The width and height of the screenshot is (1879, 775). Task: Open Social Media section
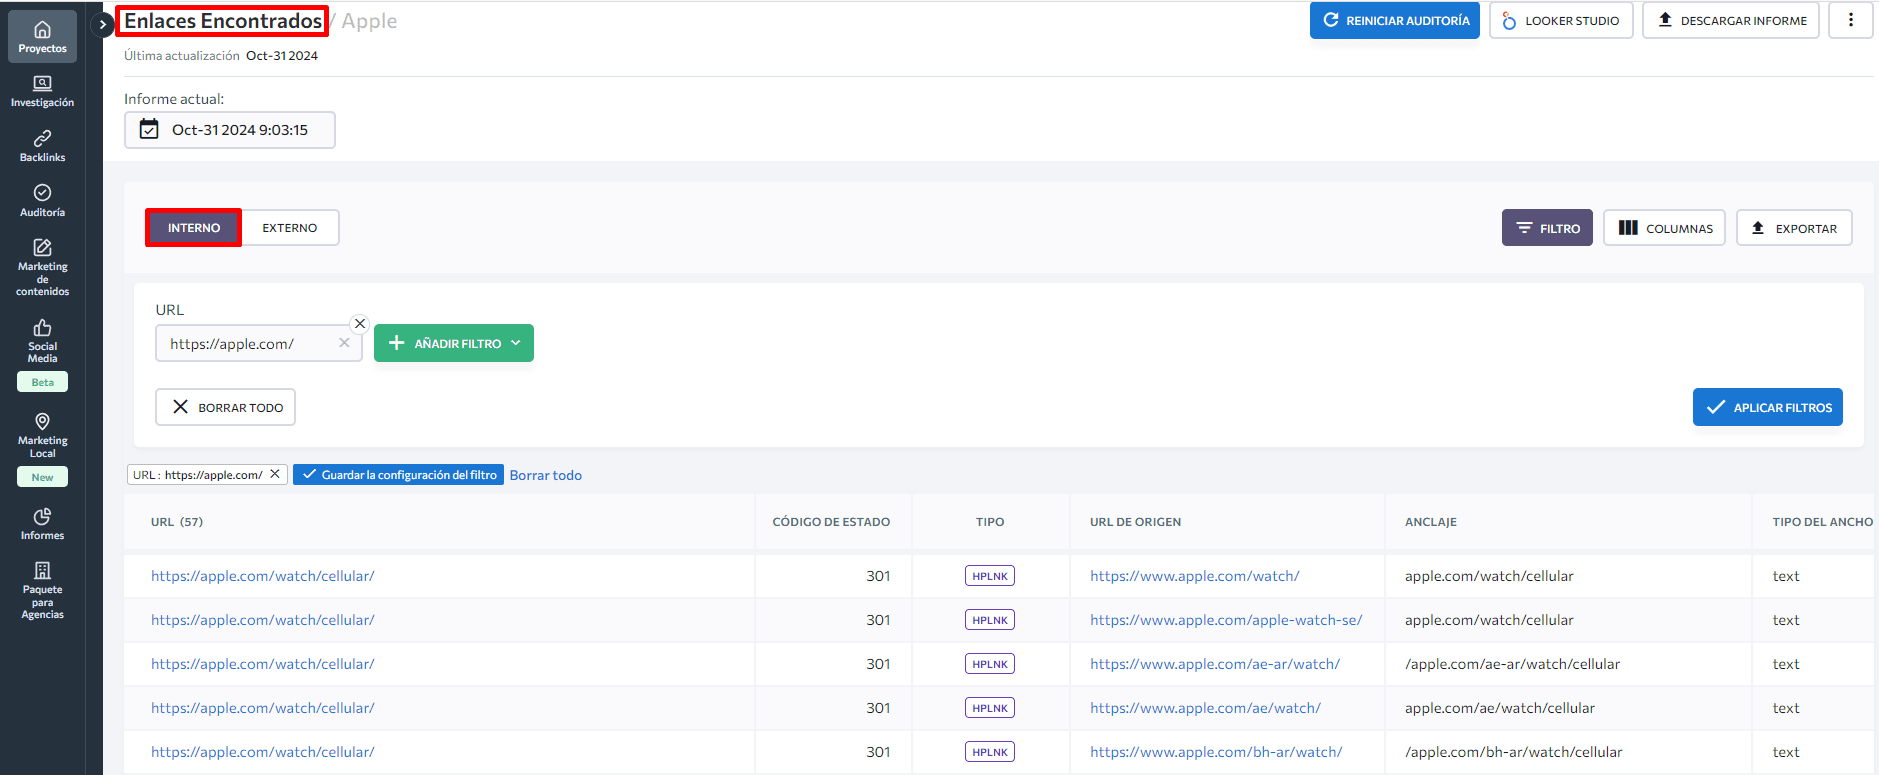42,341
